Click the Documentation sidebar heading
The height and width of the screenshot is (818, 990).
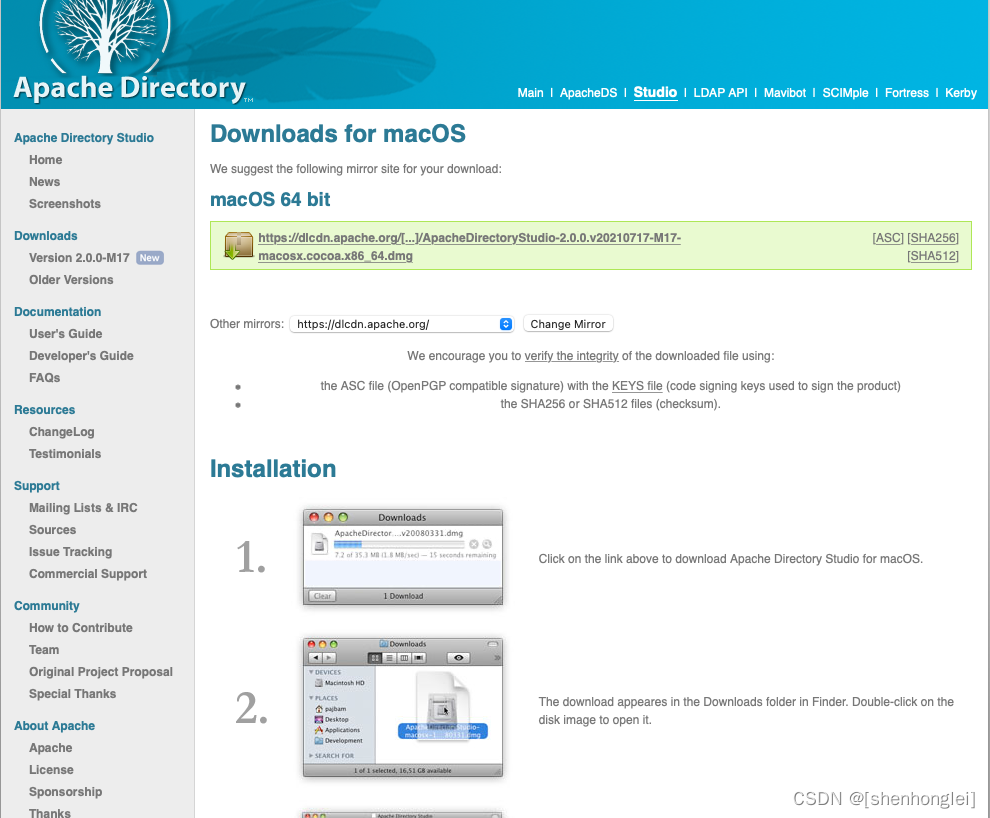click(57, 312)
